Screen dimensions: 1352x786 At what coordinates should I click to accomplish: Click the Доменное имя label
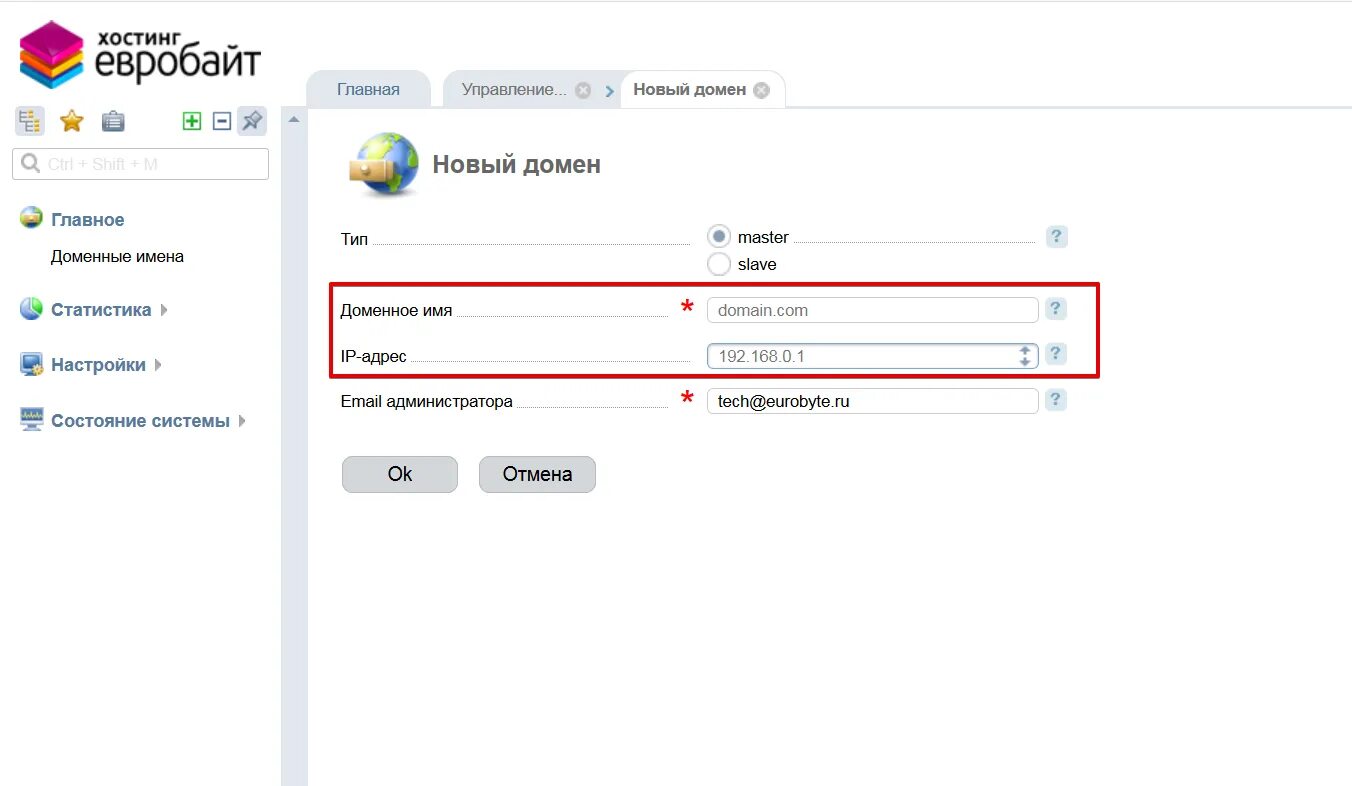(396, 311)
